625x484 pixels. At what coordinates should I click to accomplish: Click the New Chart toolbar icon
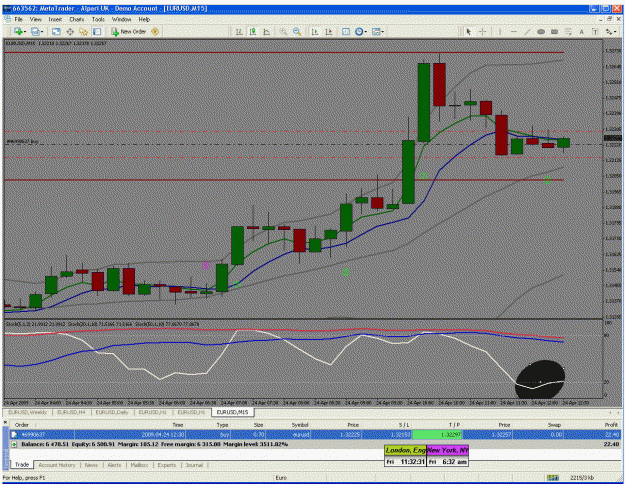coord(17,31)
